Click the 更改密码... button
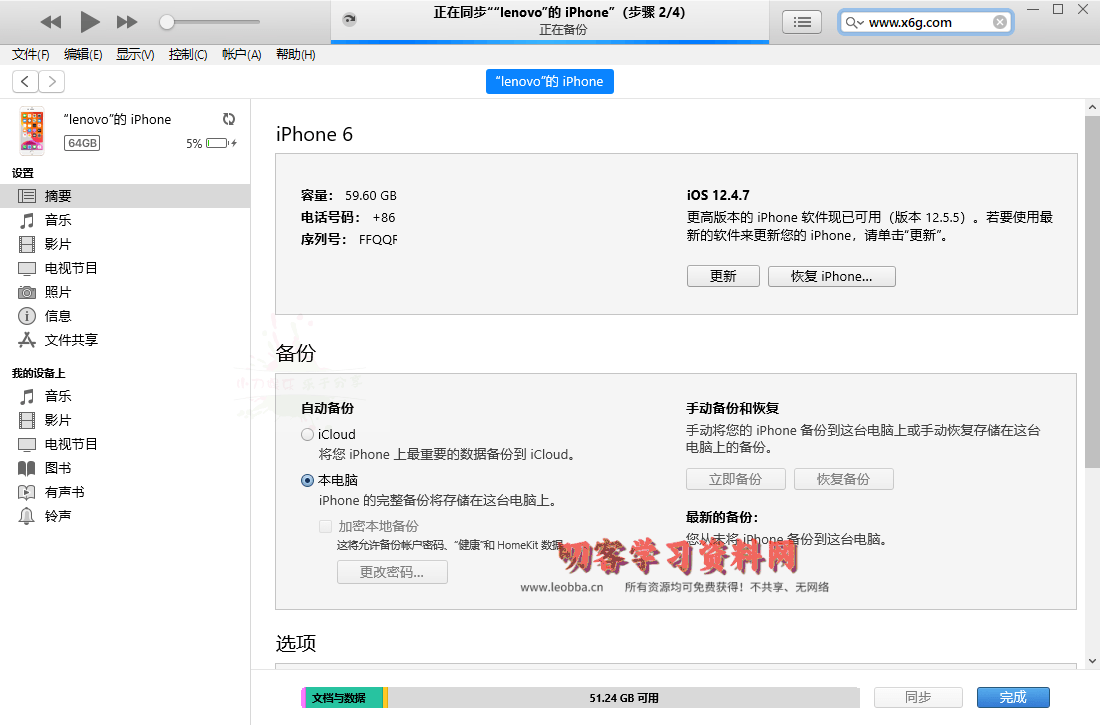This screenshot has height=725, width=1100. [392, 572]
